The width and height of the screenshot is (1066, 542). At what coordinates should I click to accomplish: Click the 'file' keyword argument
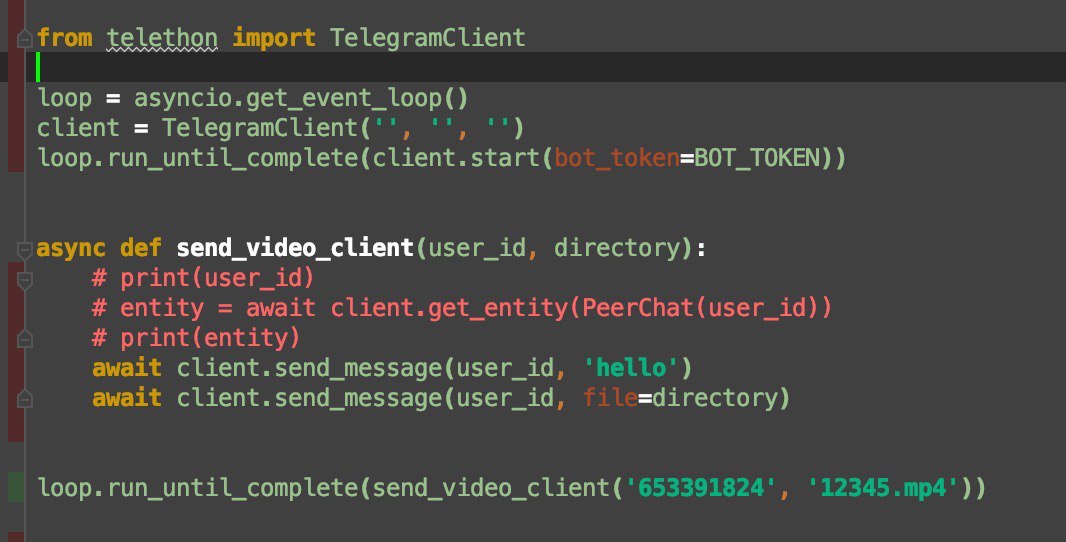coord(611,398)
